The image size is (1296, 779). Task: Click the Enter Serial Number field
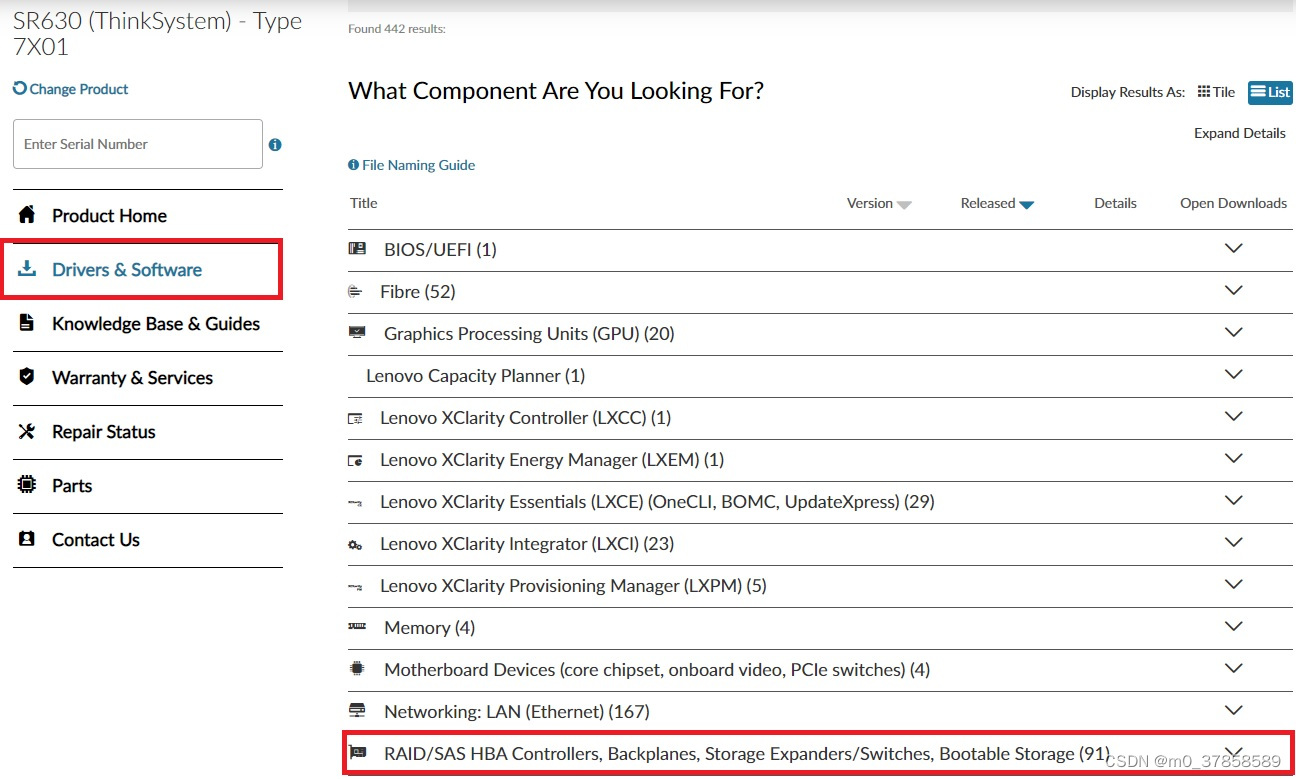coord(138,144)
